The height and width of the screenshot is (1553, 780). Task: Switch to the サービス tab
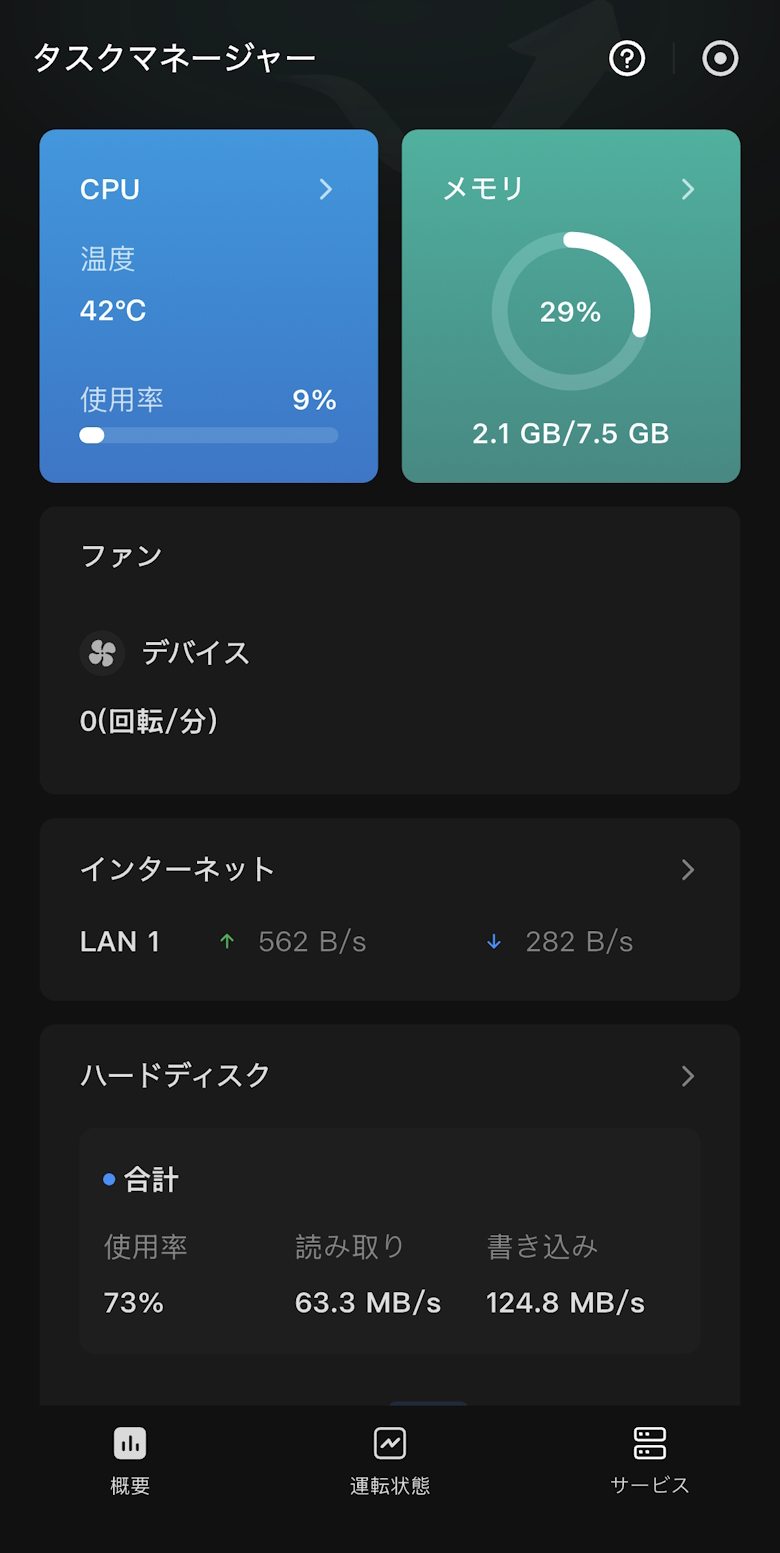[650, 1485]
